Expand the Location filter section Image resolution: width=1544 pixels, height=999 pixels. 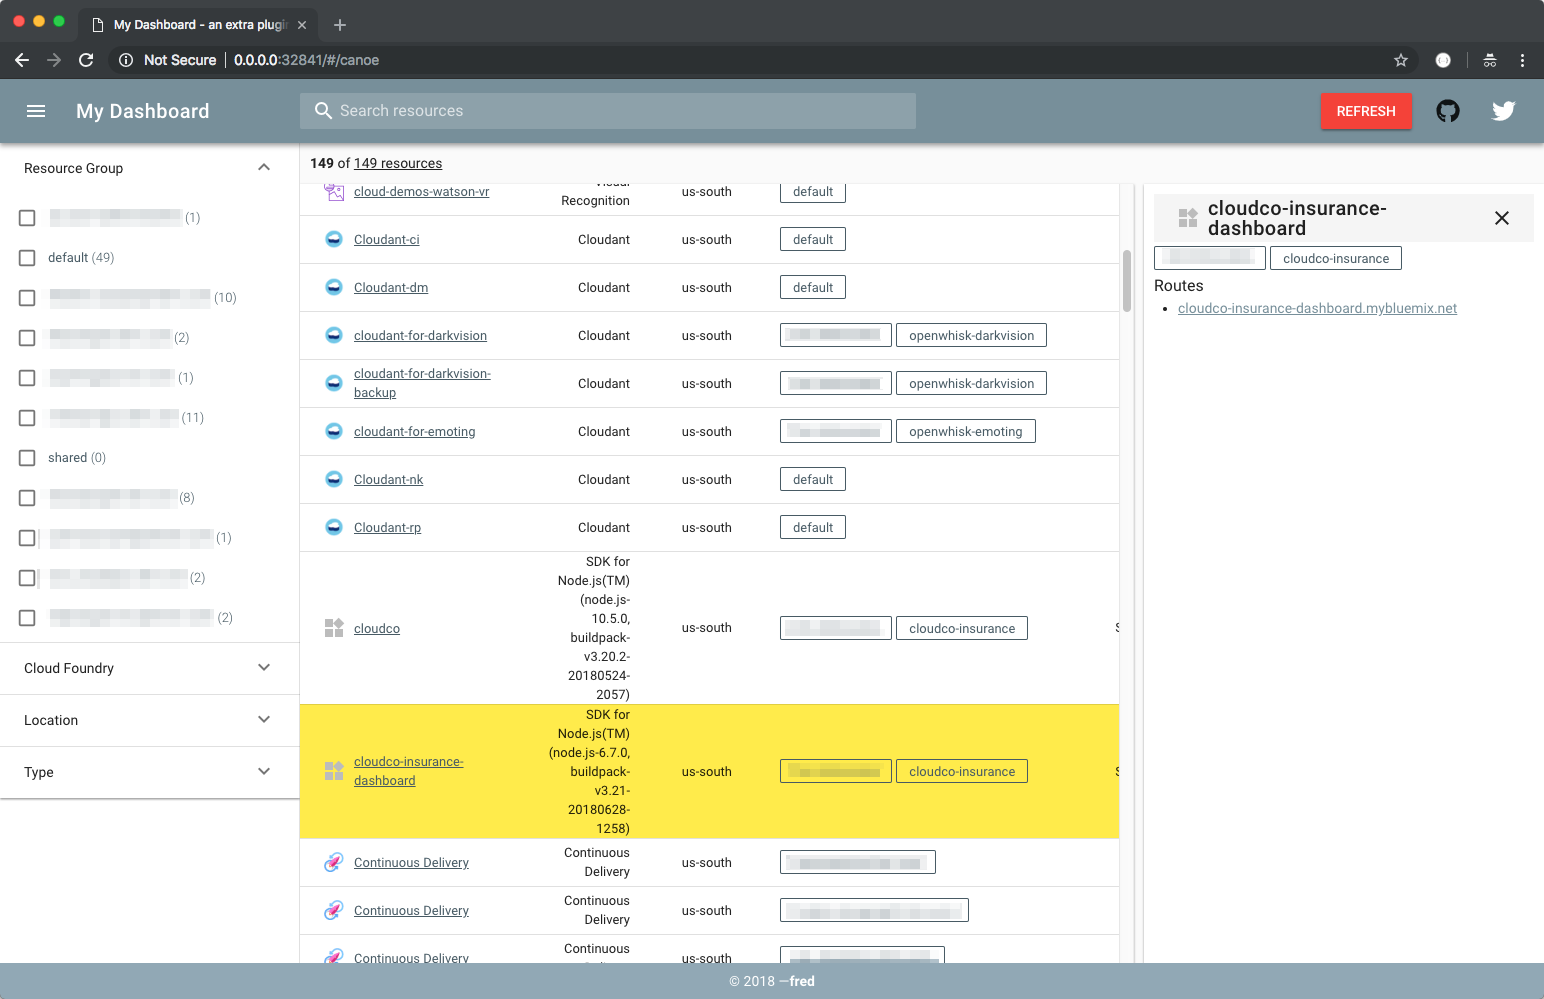coord(264,719)
